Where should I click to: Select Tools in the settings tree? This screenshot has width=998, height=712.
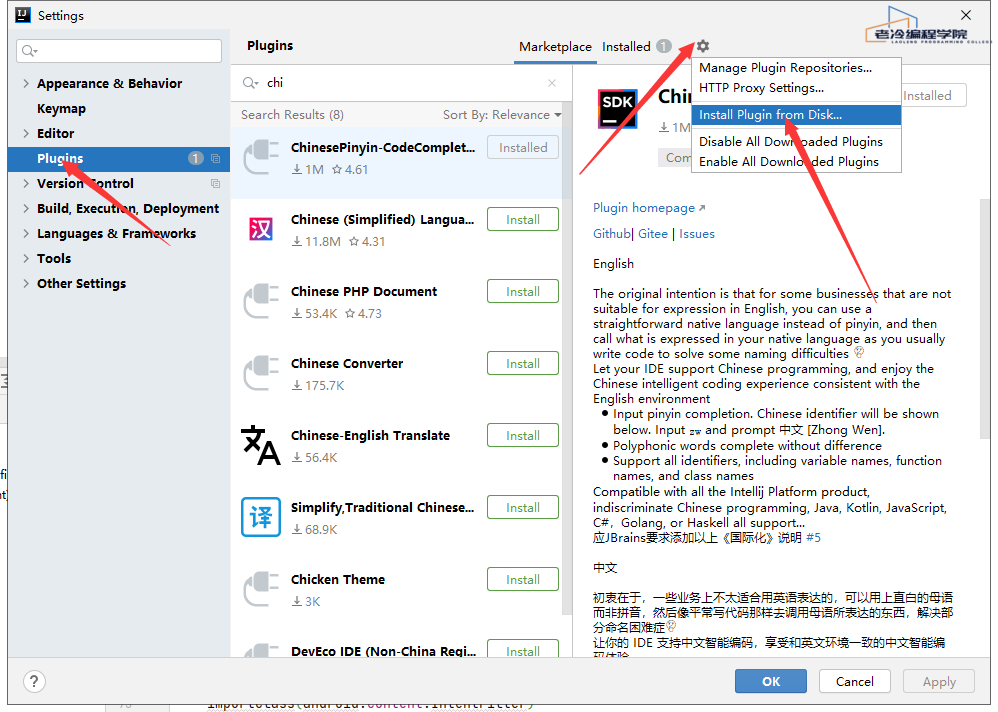tap(54, 258)
